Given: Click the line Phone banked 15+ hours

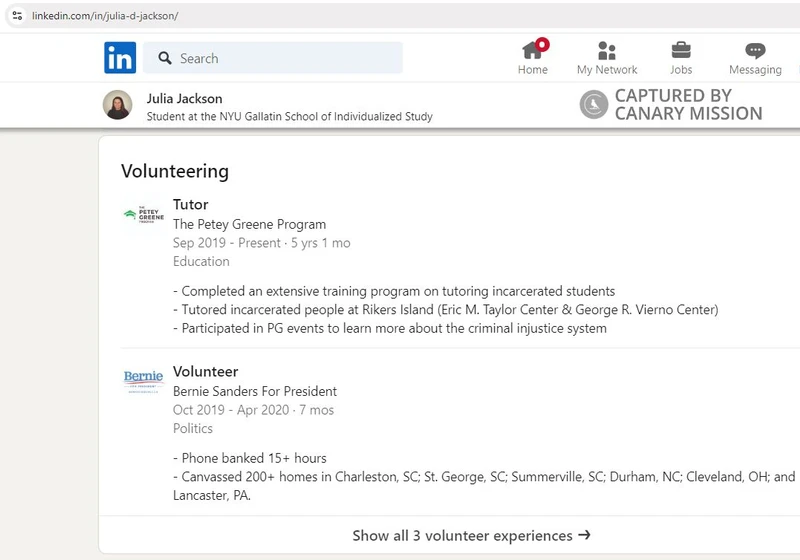Looking at the screenshot, I should (x=250, y=458).
